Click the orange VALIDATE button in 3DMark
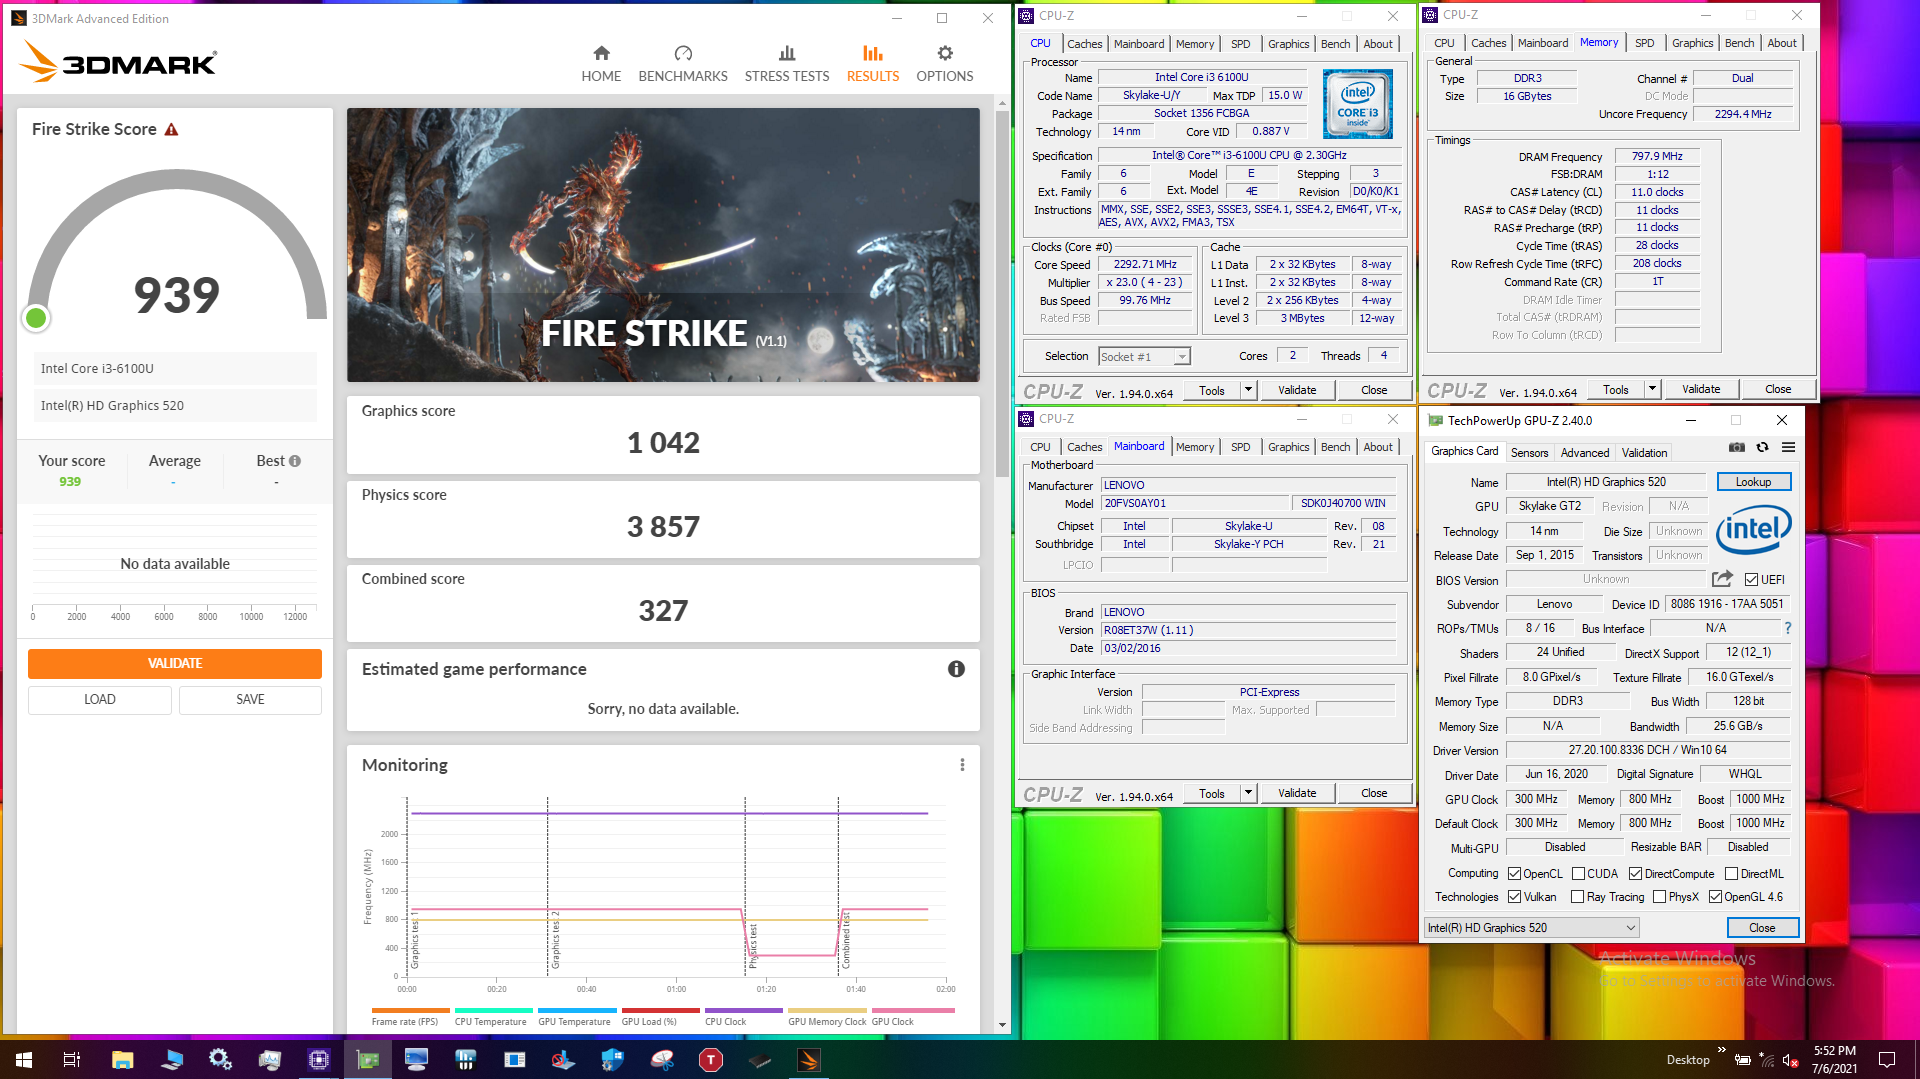 [x=175, y=663]
